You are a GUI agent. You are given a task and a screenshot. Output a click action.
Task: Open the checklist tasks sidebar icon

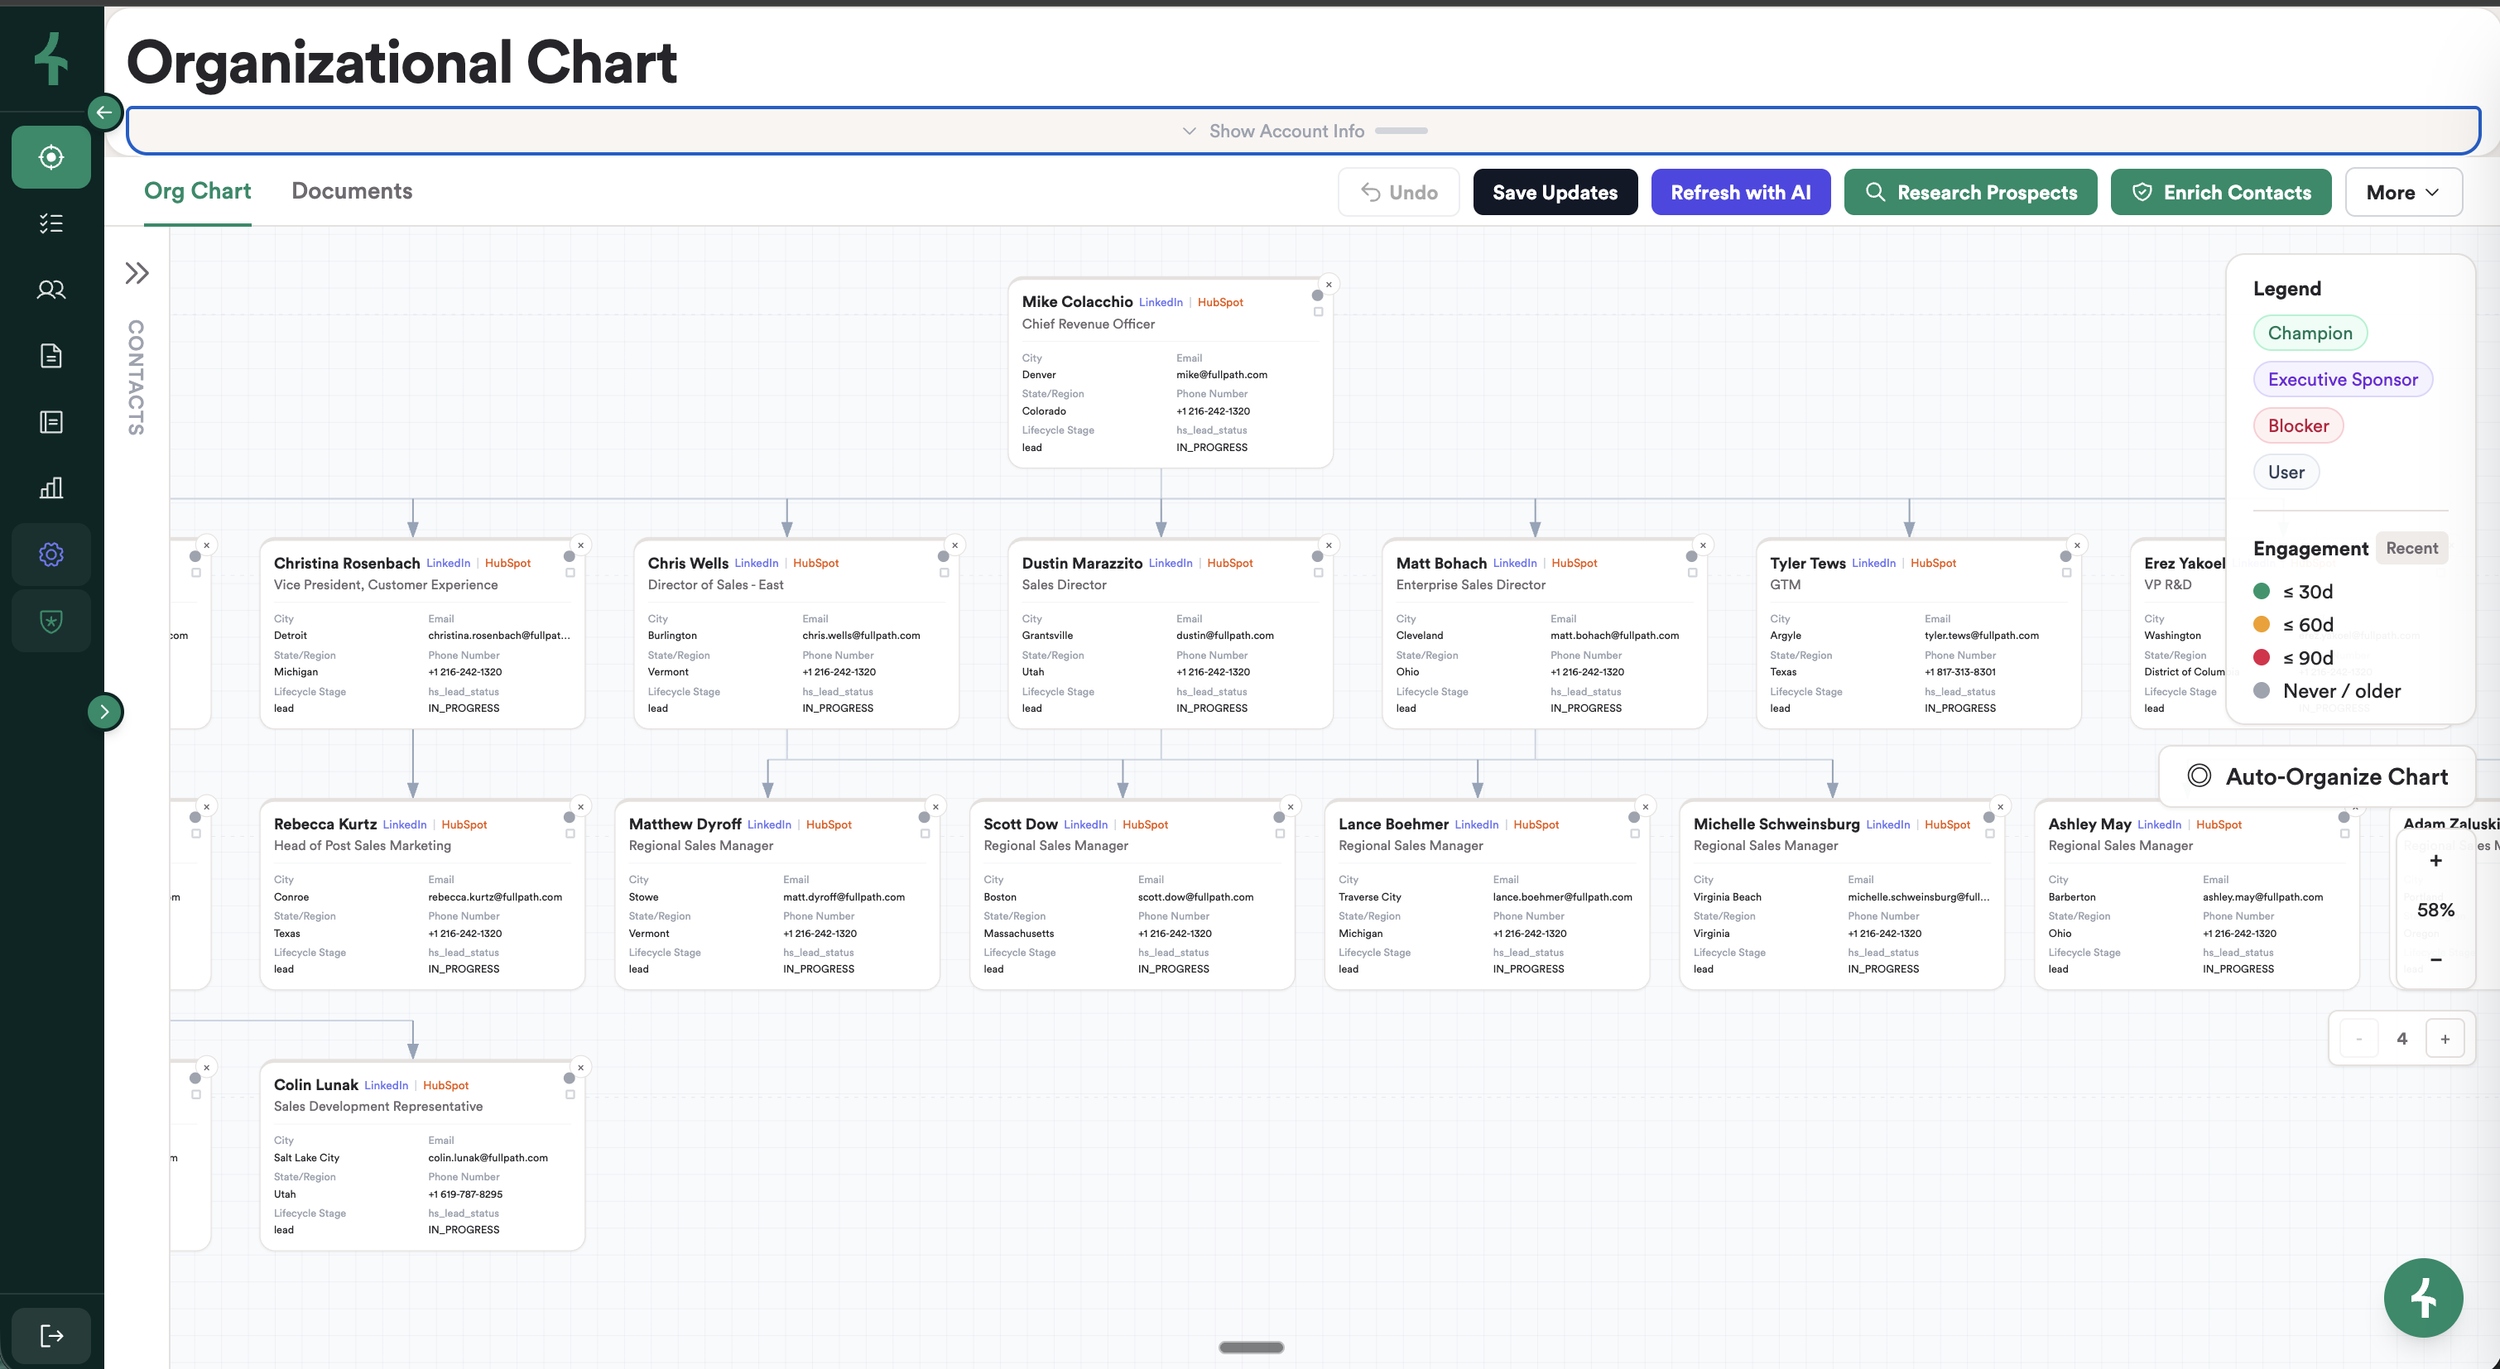click(x=51, y=223)
